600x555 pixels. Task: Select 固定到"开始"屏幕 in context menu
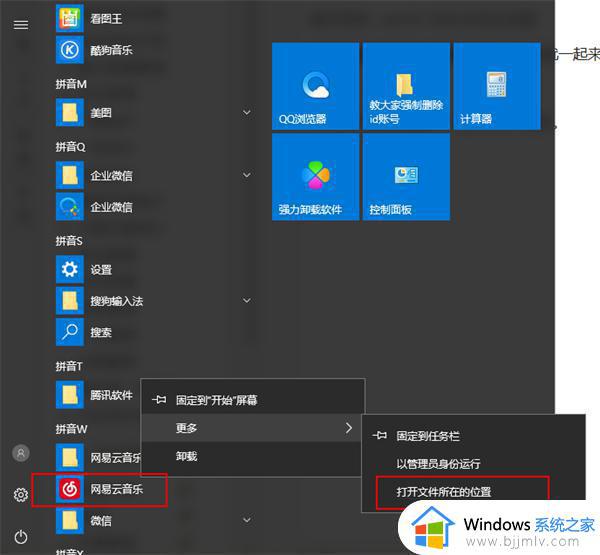point(253,400)
